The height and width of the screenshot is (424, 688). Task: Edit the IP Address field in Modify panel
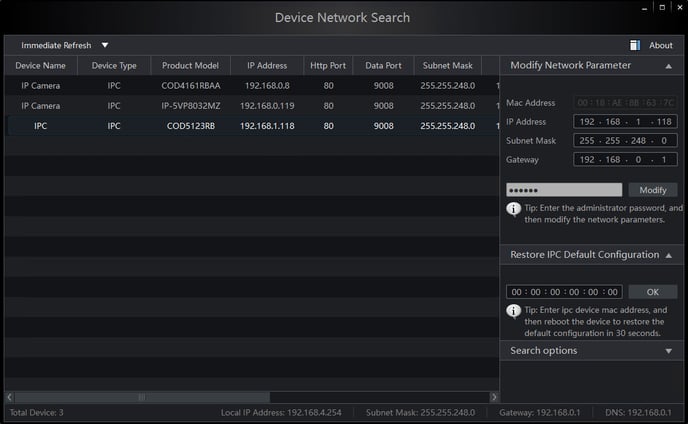click(625, 122)
